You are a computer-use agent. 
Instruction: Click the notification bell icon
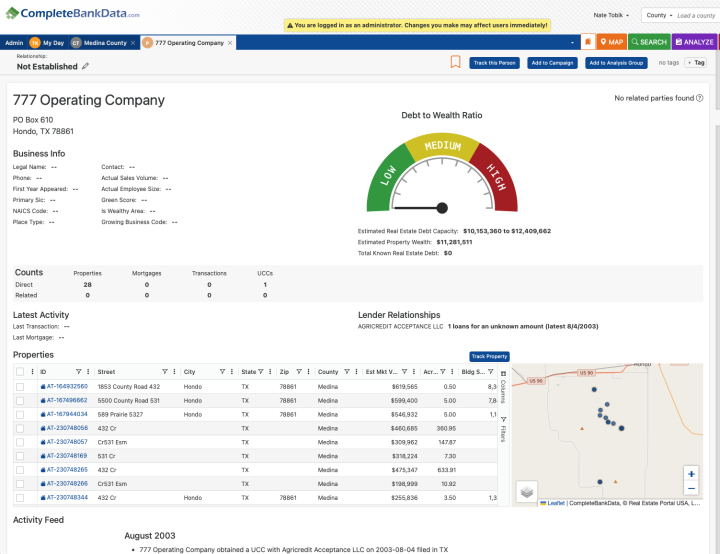click(588, 42)
